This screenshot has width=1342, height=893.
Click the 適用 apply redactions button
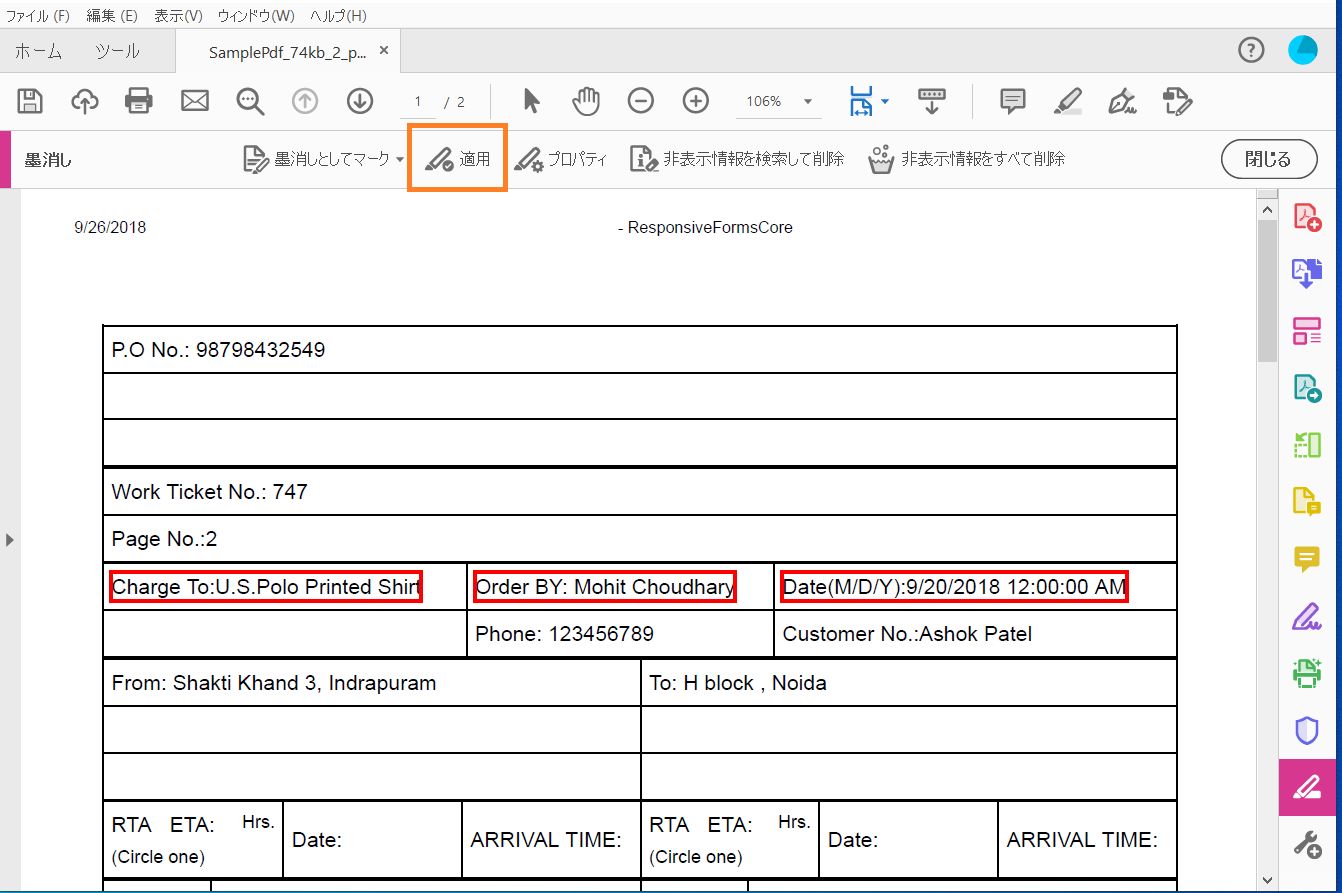458,159
